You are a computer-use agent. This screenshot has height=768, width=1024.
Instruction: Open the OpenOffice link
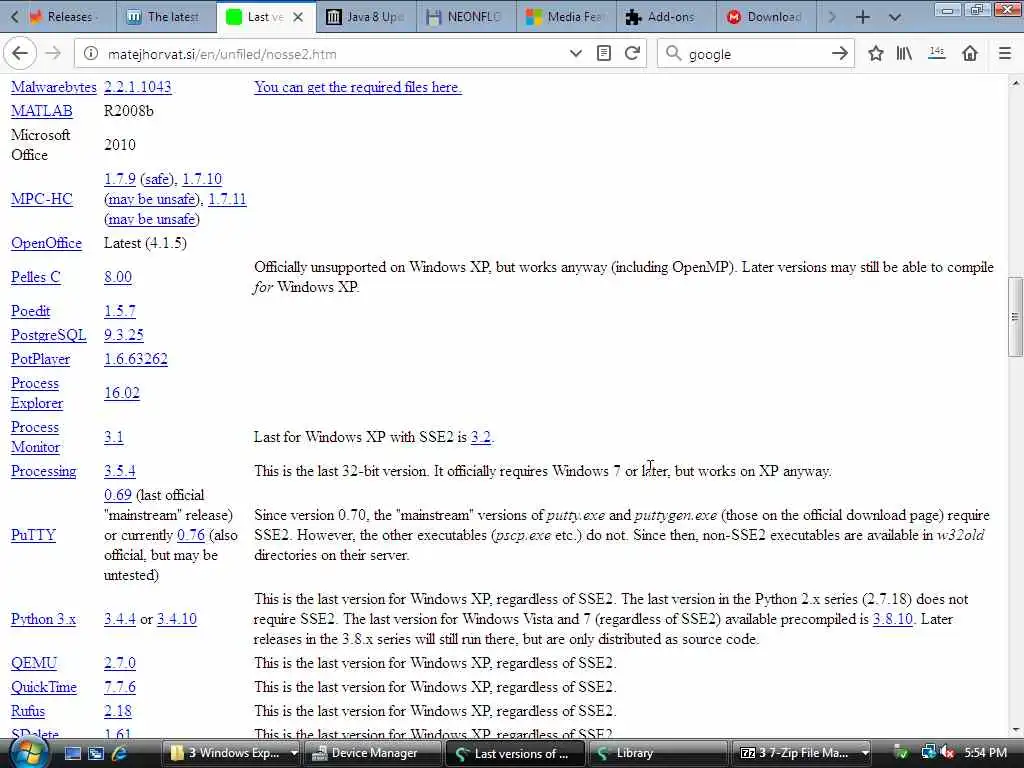46,243
